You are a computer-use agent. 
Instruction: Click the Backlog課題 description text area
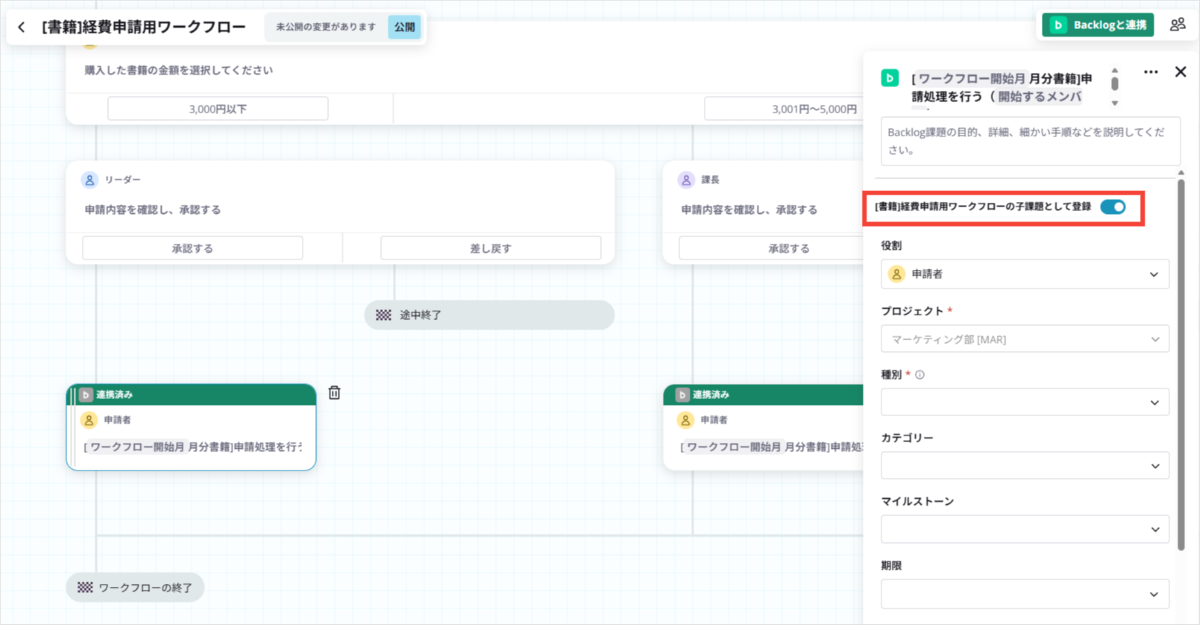pyautogui.click(x=1030, y=142)
